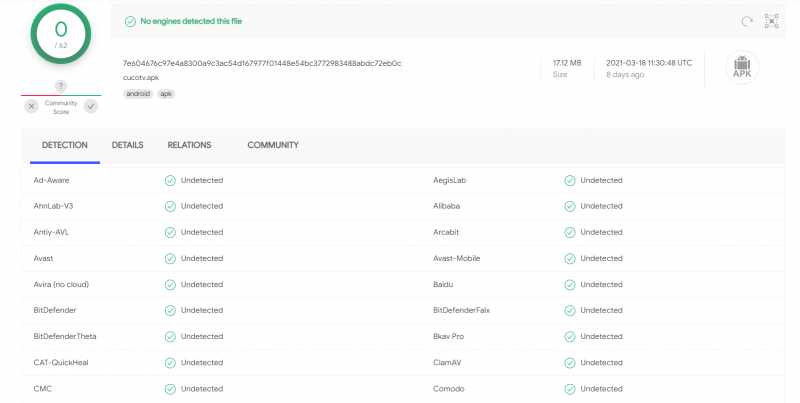Click the CMC undetected check icon
This screenshot has height=403, width=800.
170,389
